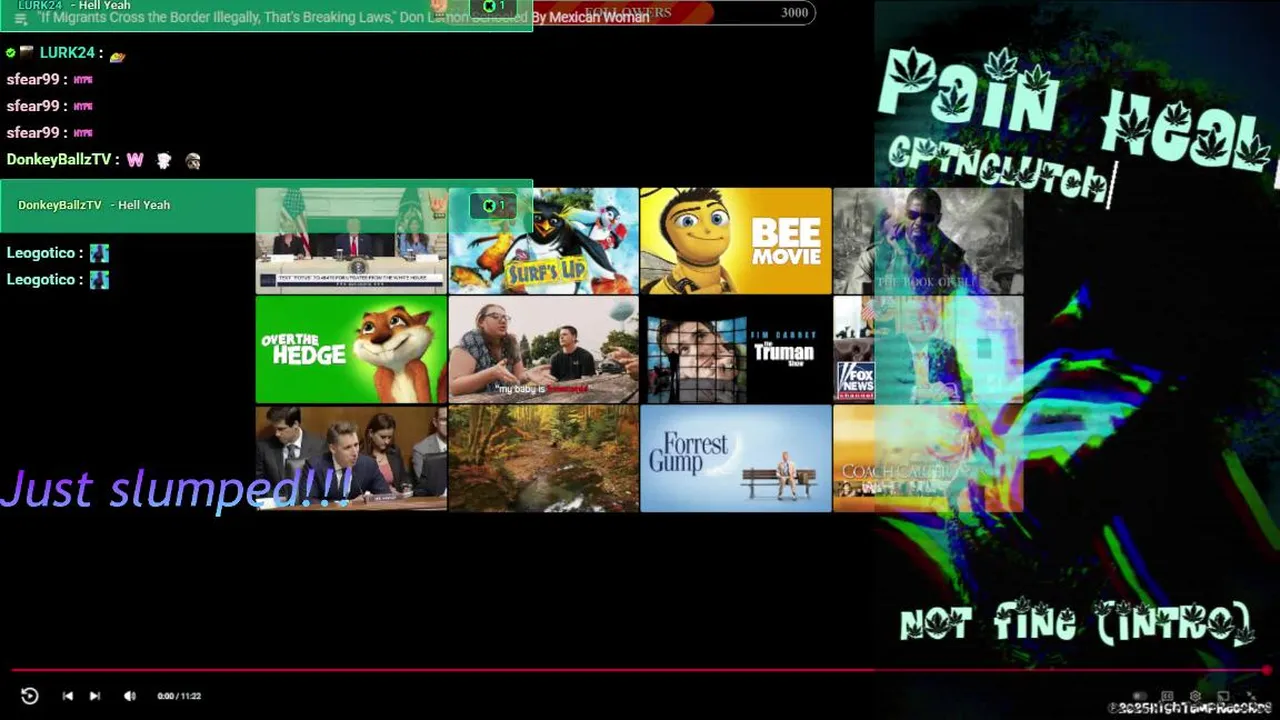The height and width of the screenshot is (720, 1280).
Task: Click the 'Not Fine (Intro)' song title
Action: pyautogui.click(x=1077, y=622)
